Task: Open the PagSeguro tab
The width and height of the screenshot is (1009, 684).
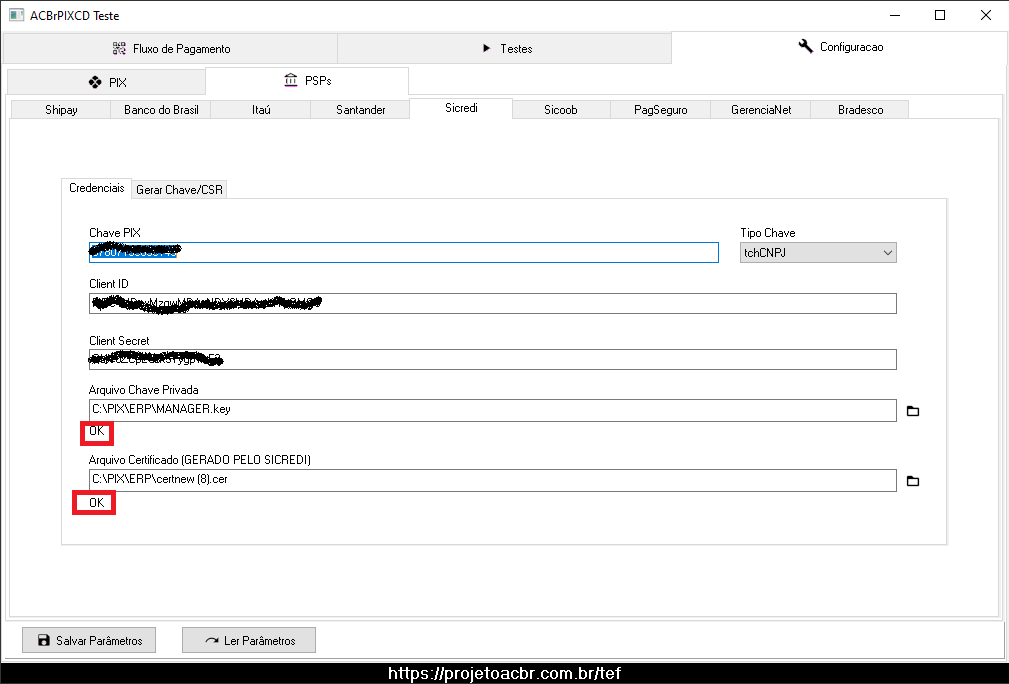Action: pyautogui.click(x=660, y=110)
